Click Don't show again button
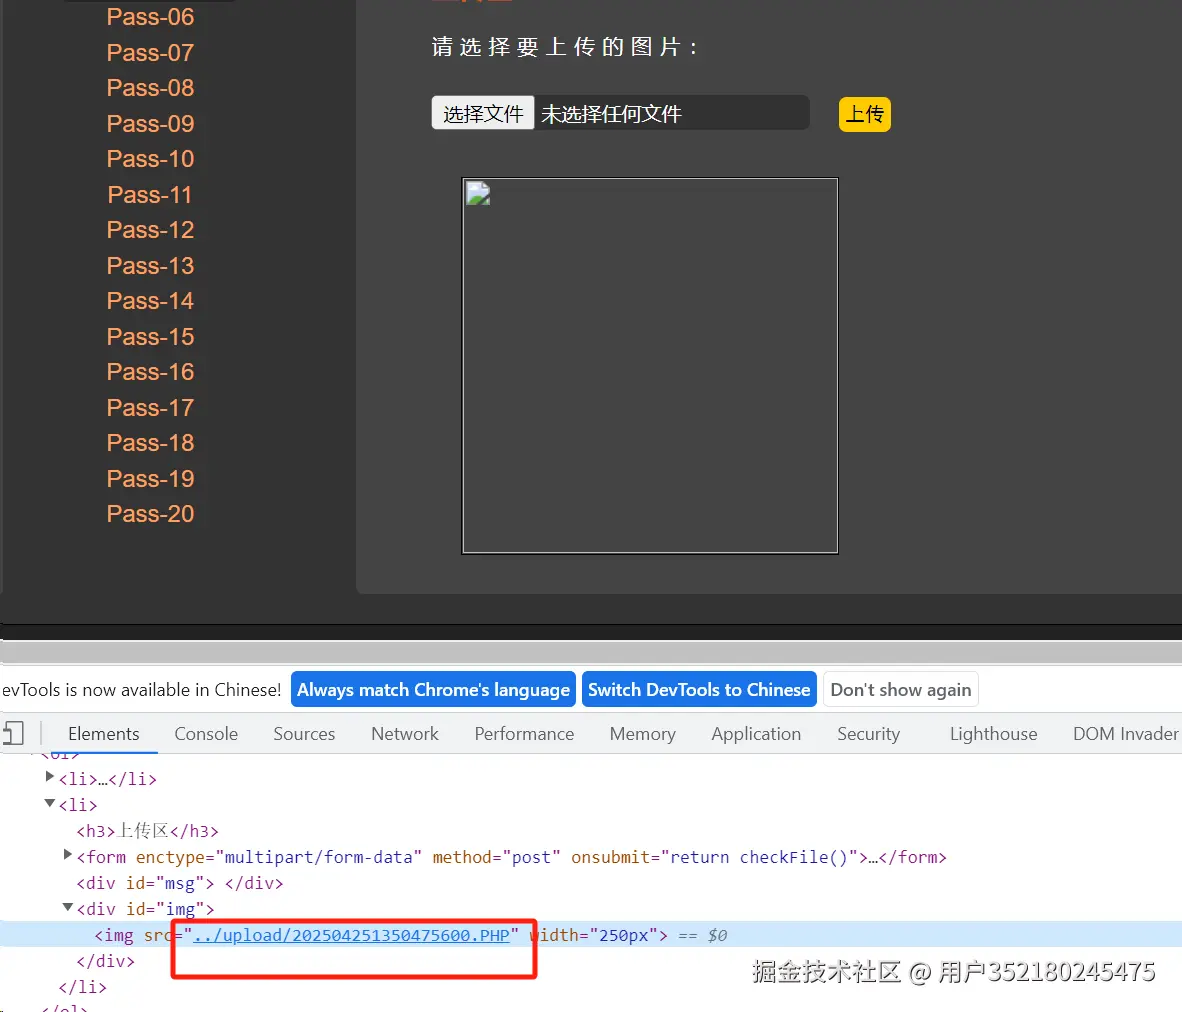1182x1012 pixels. 901,689
